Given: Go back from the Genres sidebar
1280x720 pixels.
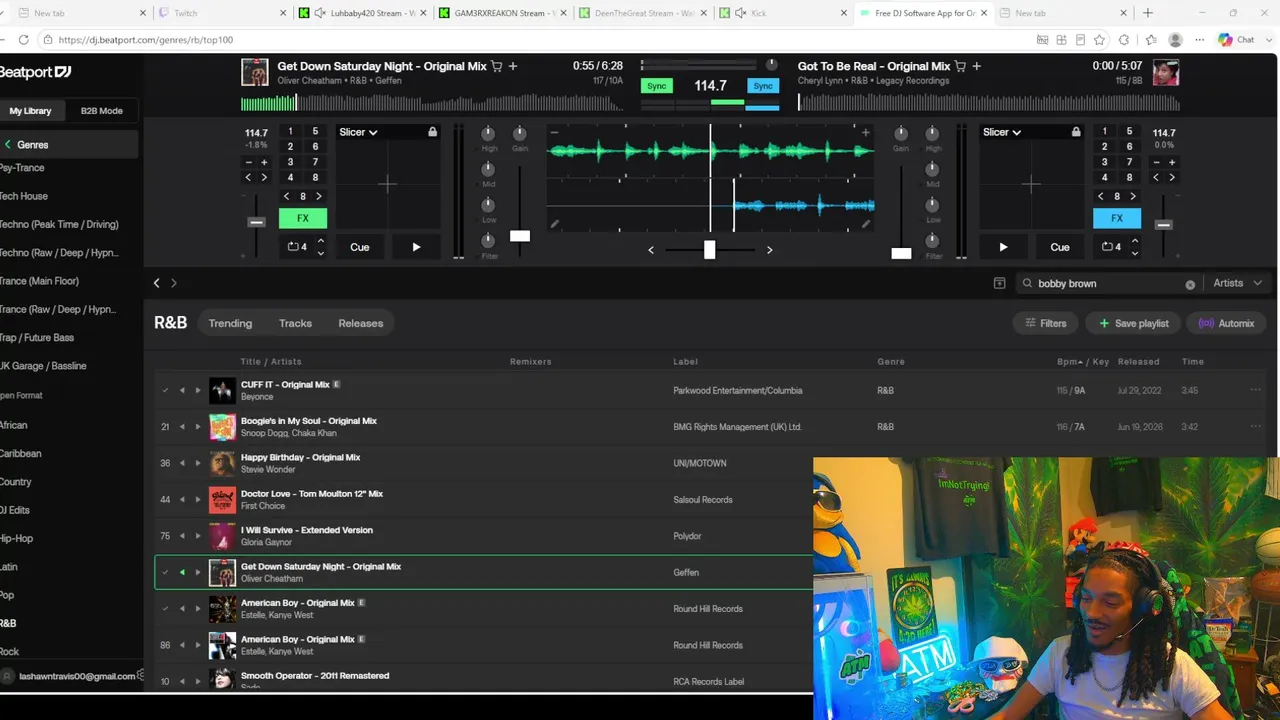Looking at the screenshot, I should coord(8,145).
